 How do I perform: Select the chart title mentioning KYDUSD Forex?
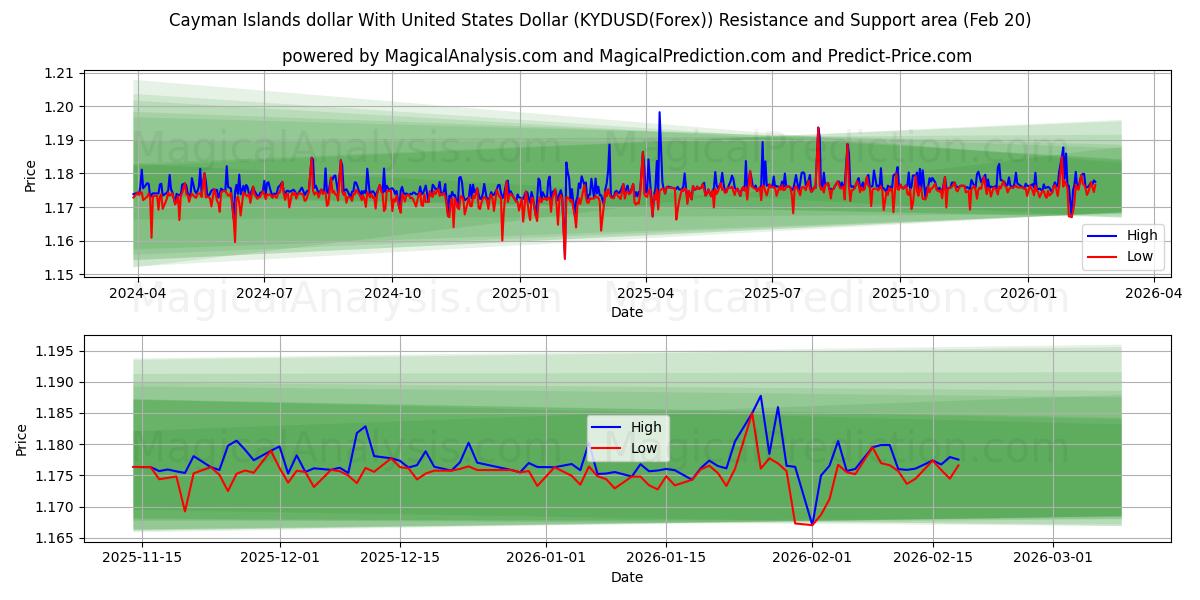tap(600, 19)
